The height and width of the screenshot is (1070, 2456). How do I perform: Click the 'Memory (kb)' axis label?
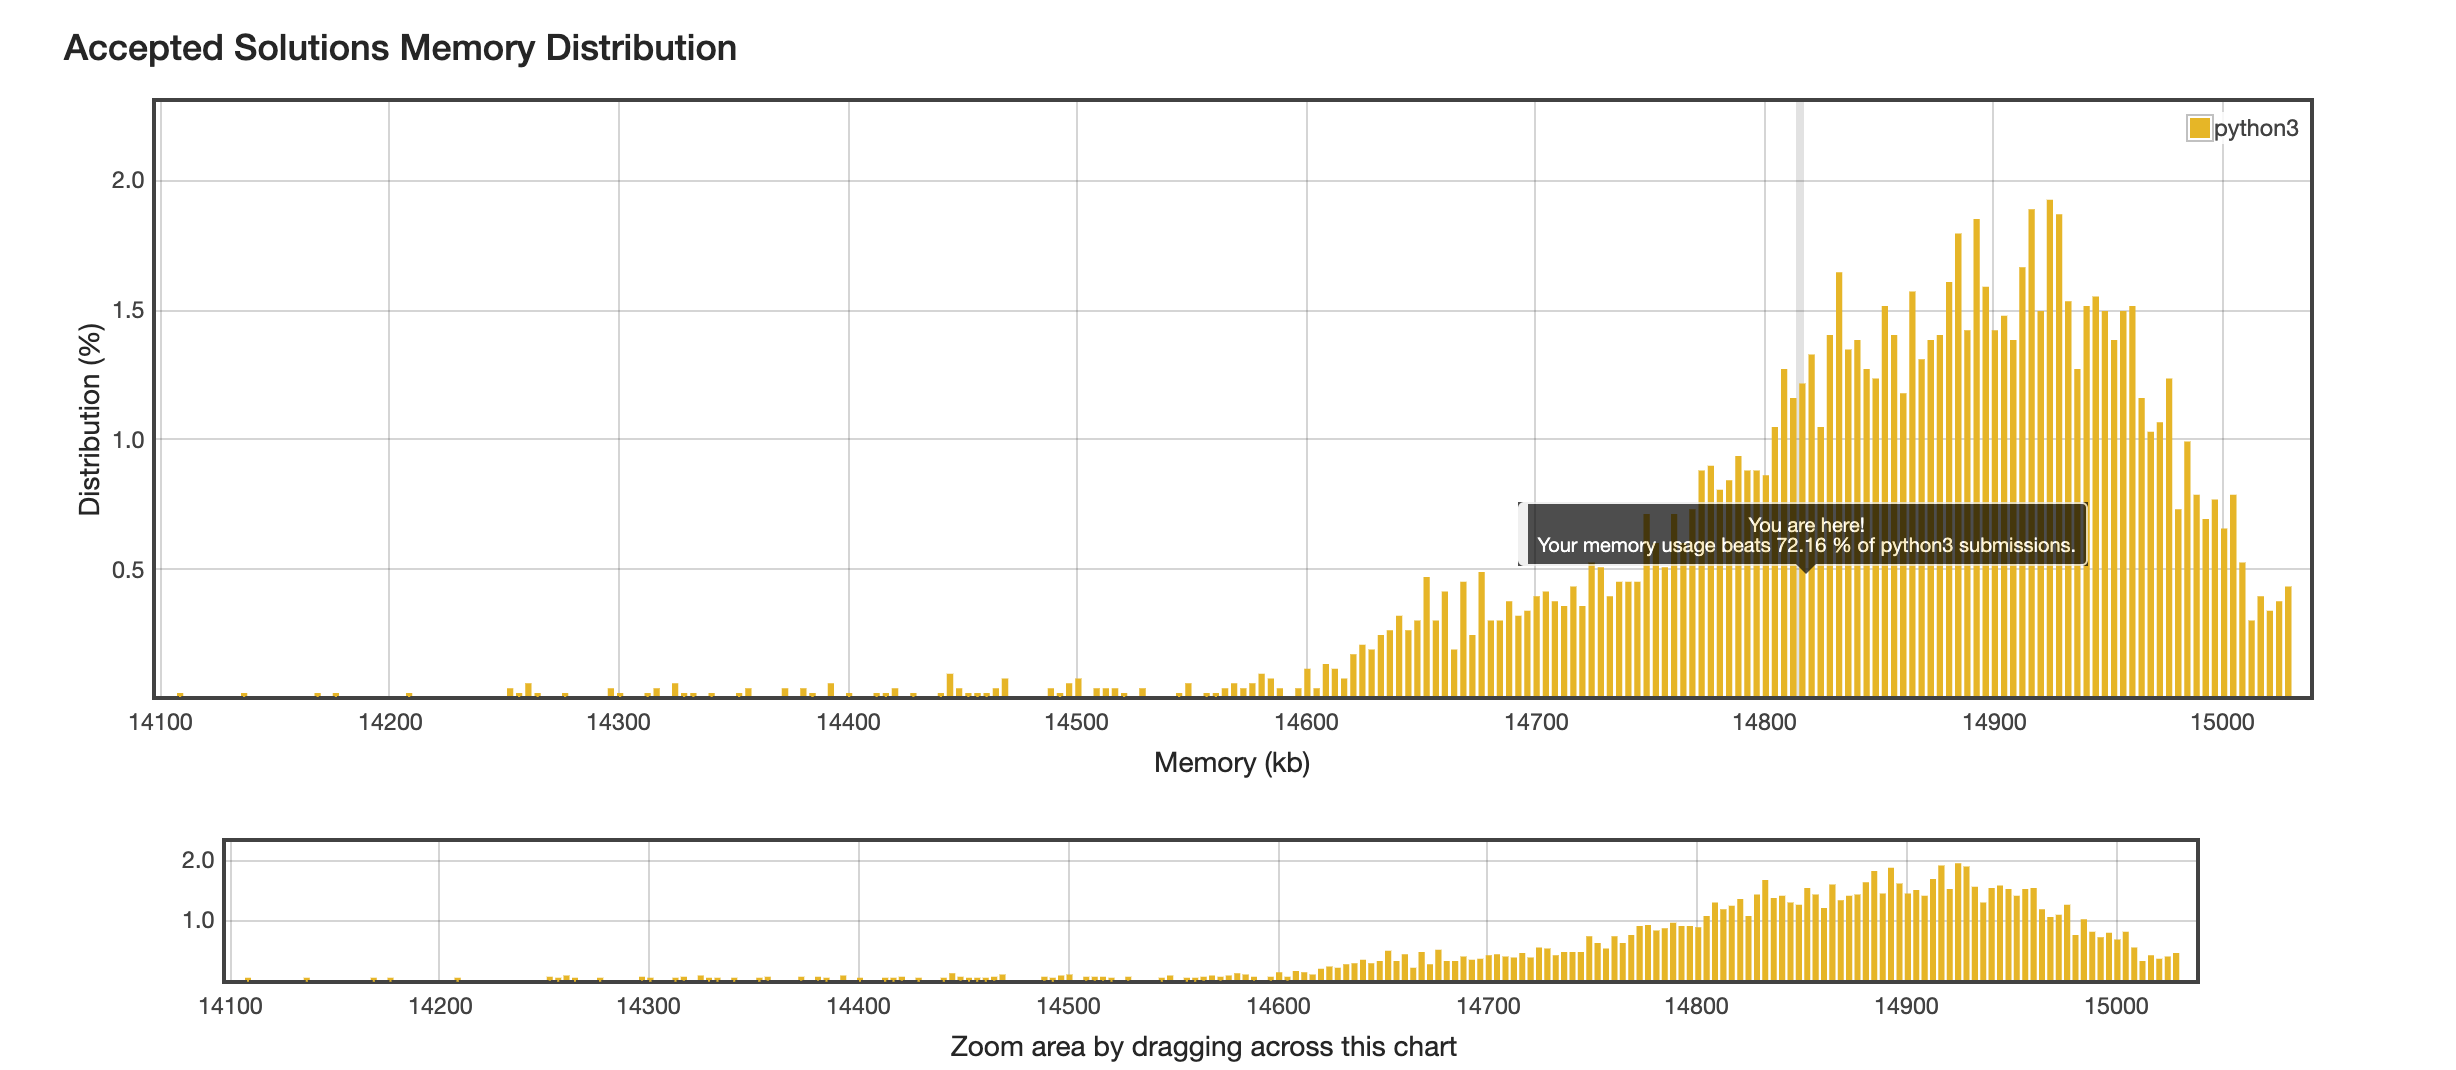coord(1231,763)
